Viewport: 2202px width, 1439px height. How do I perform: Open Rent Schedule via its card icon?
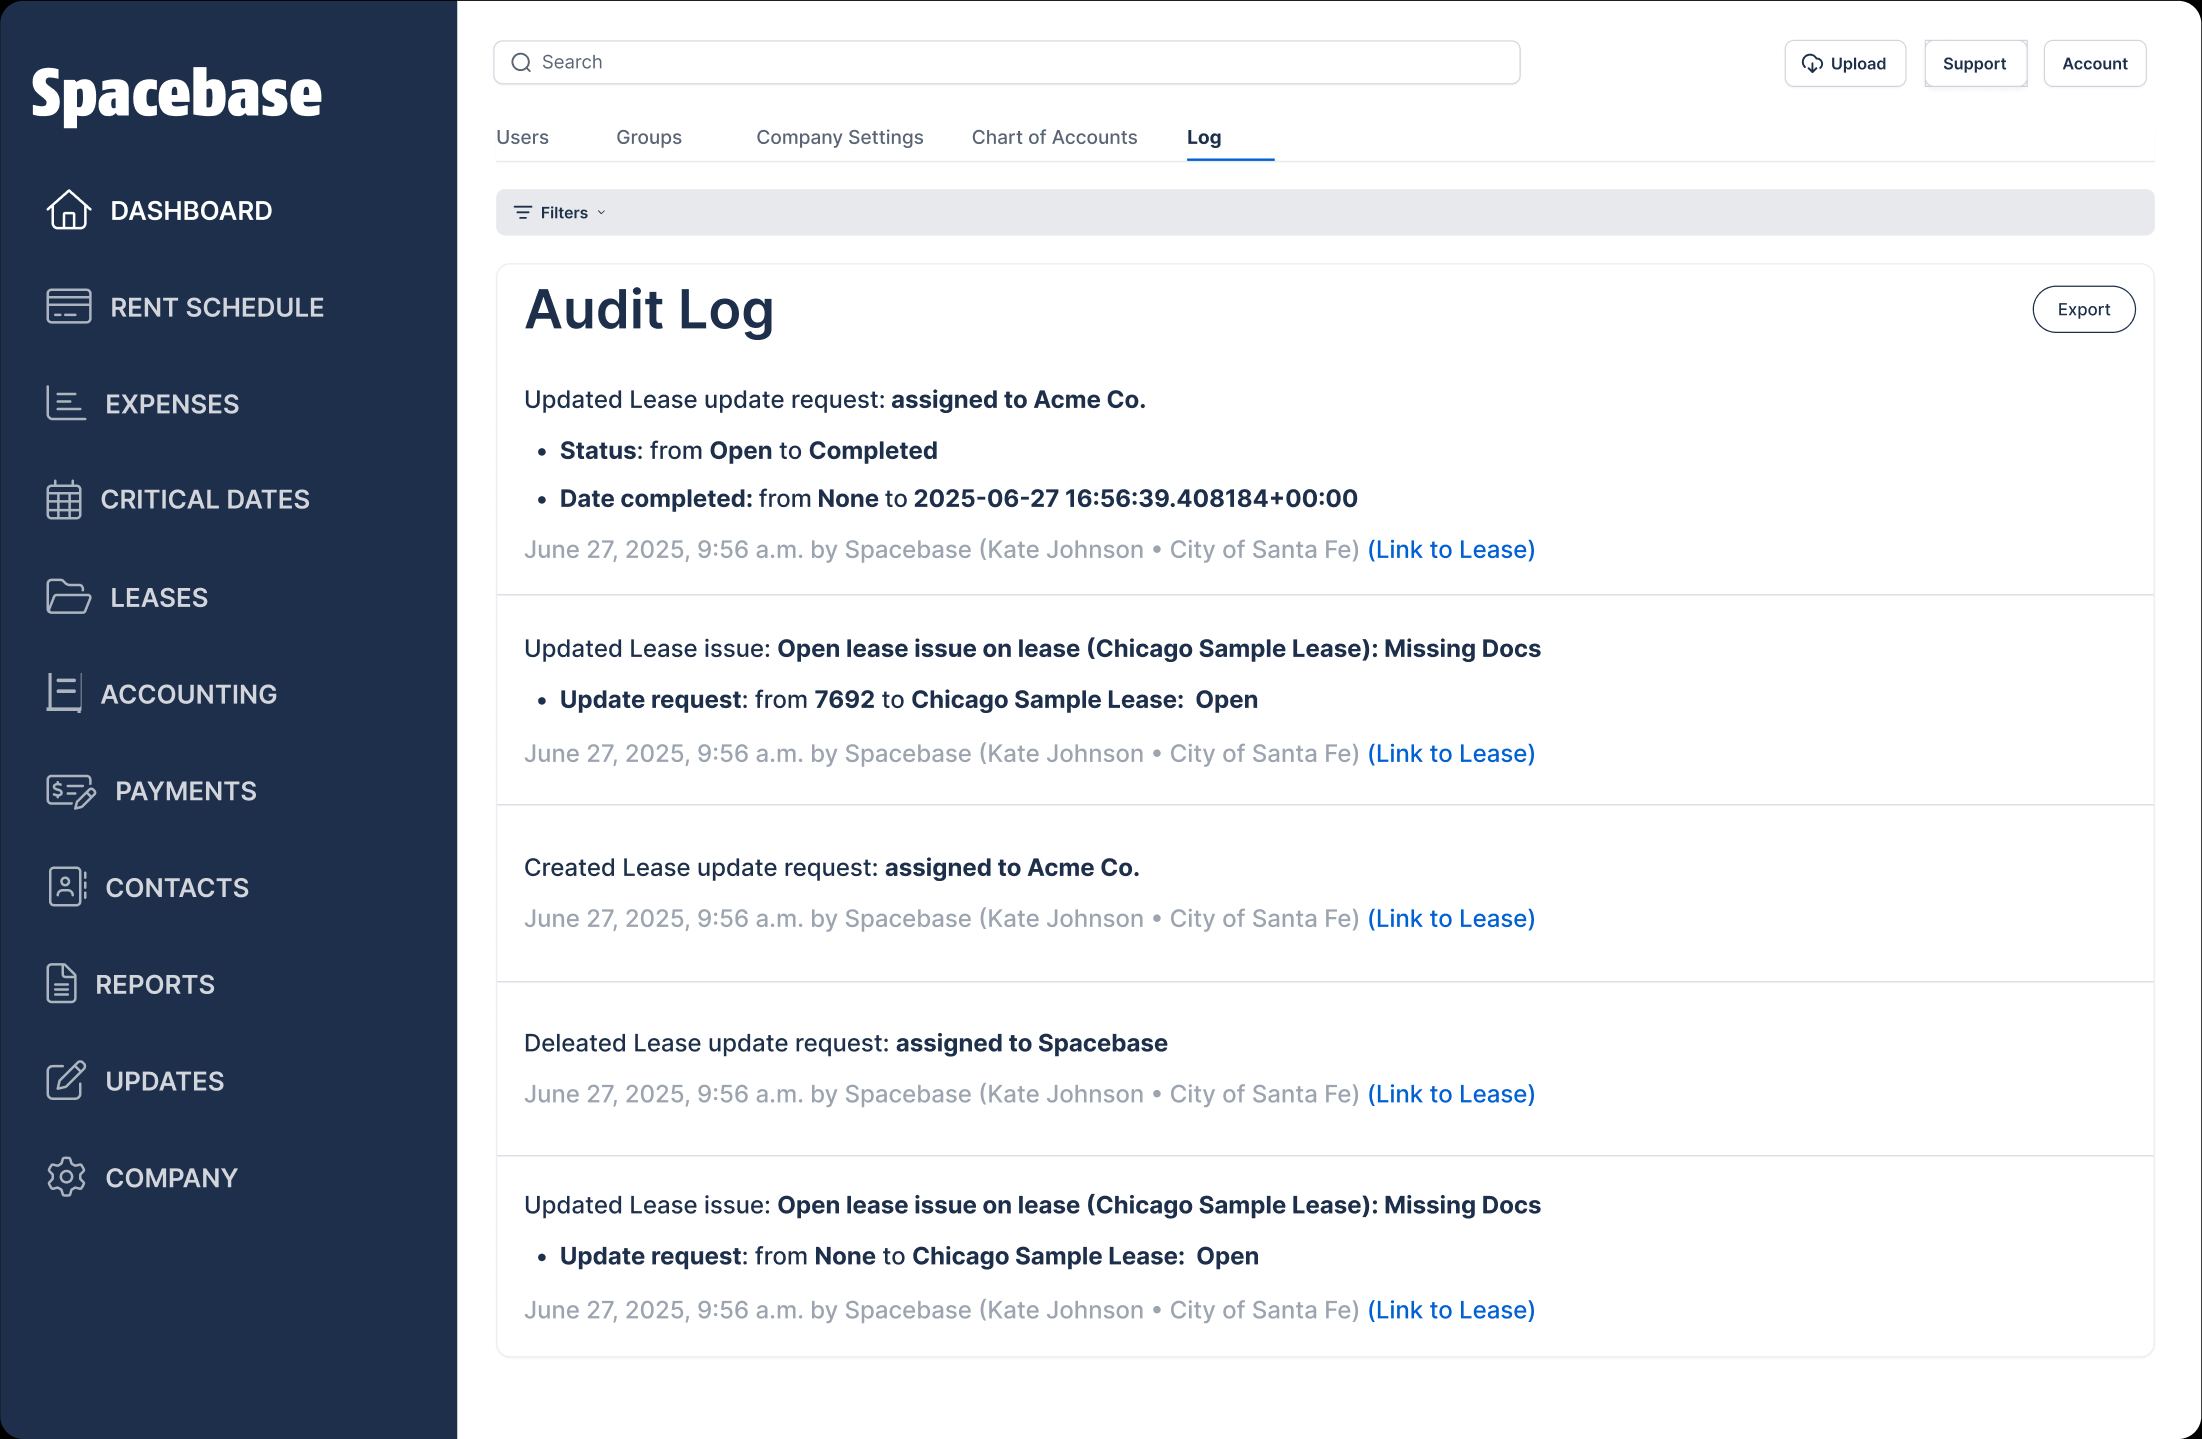pos(68,307)
